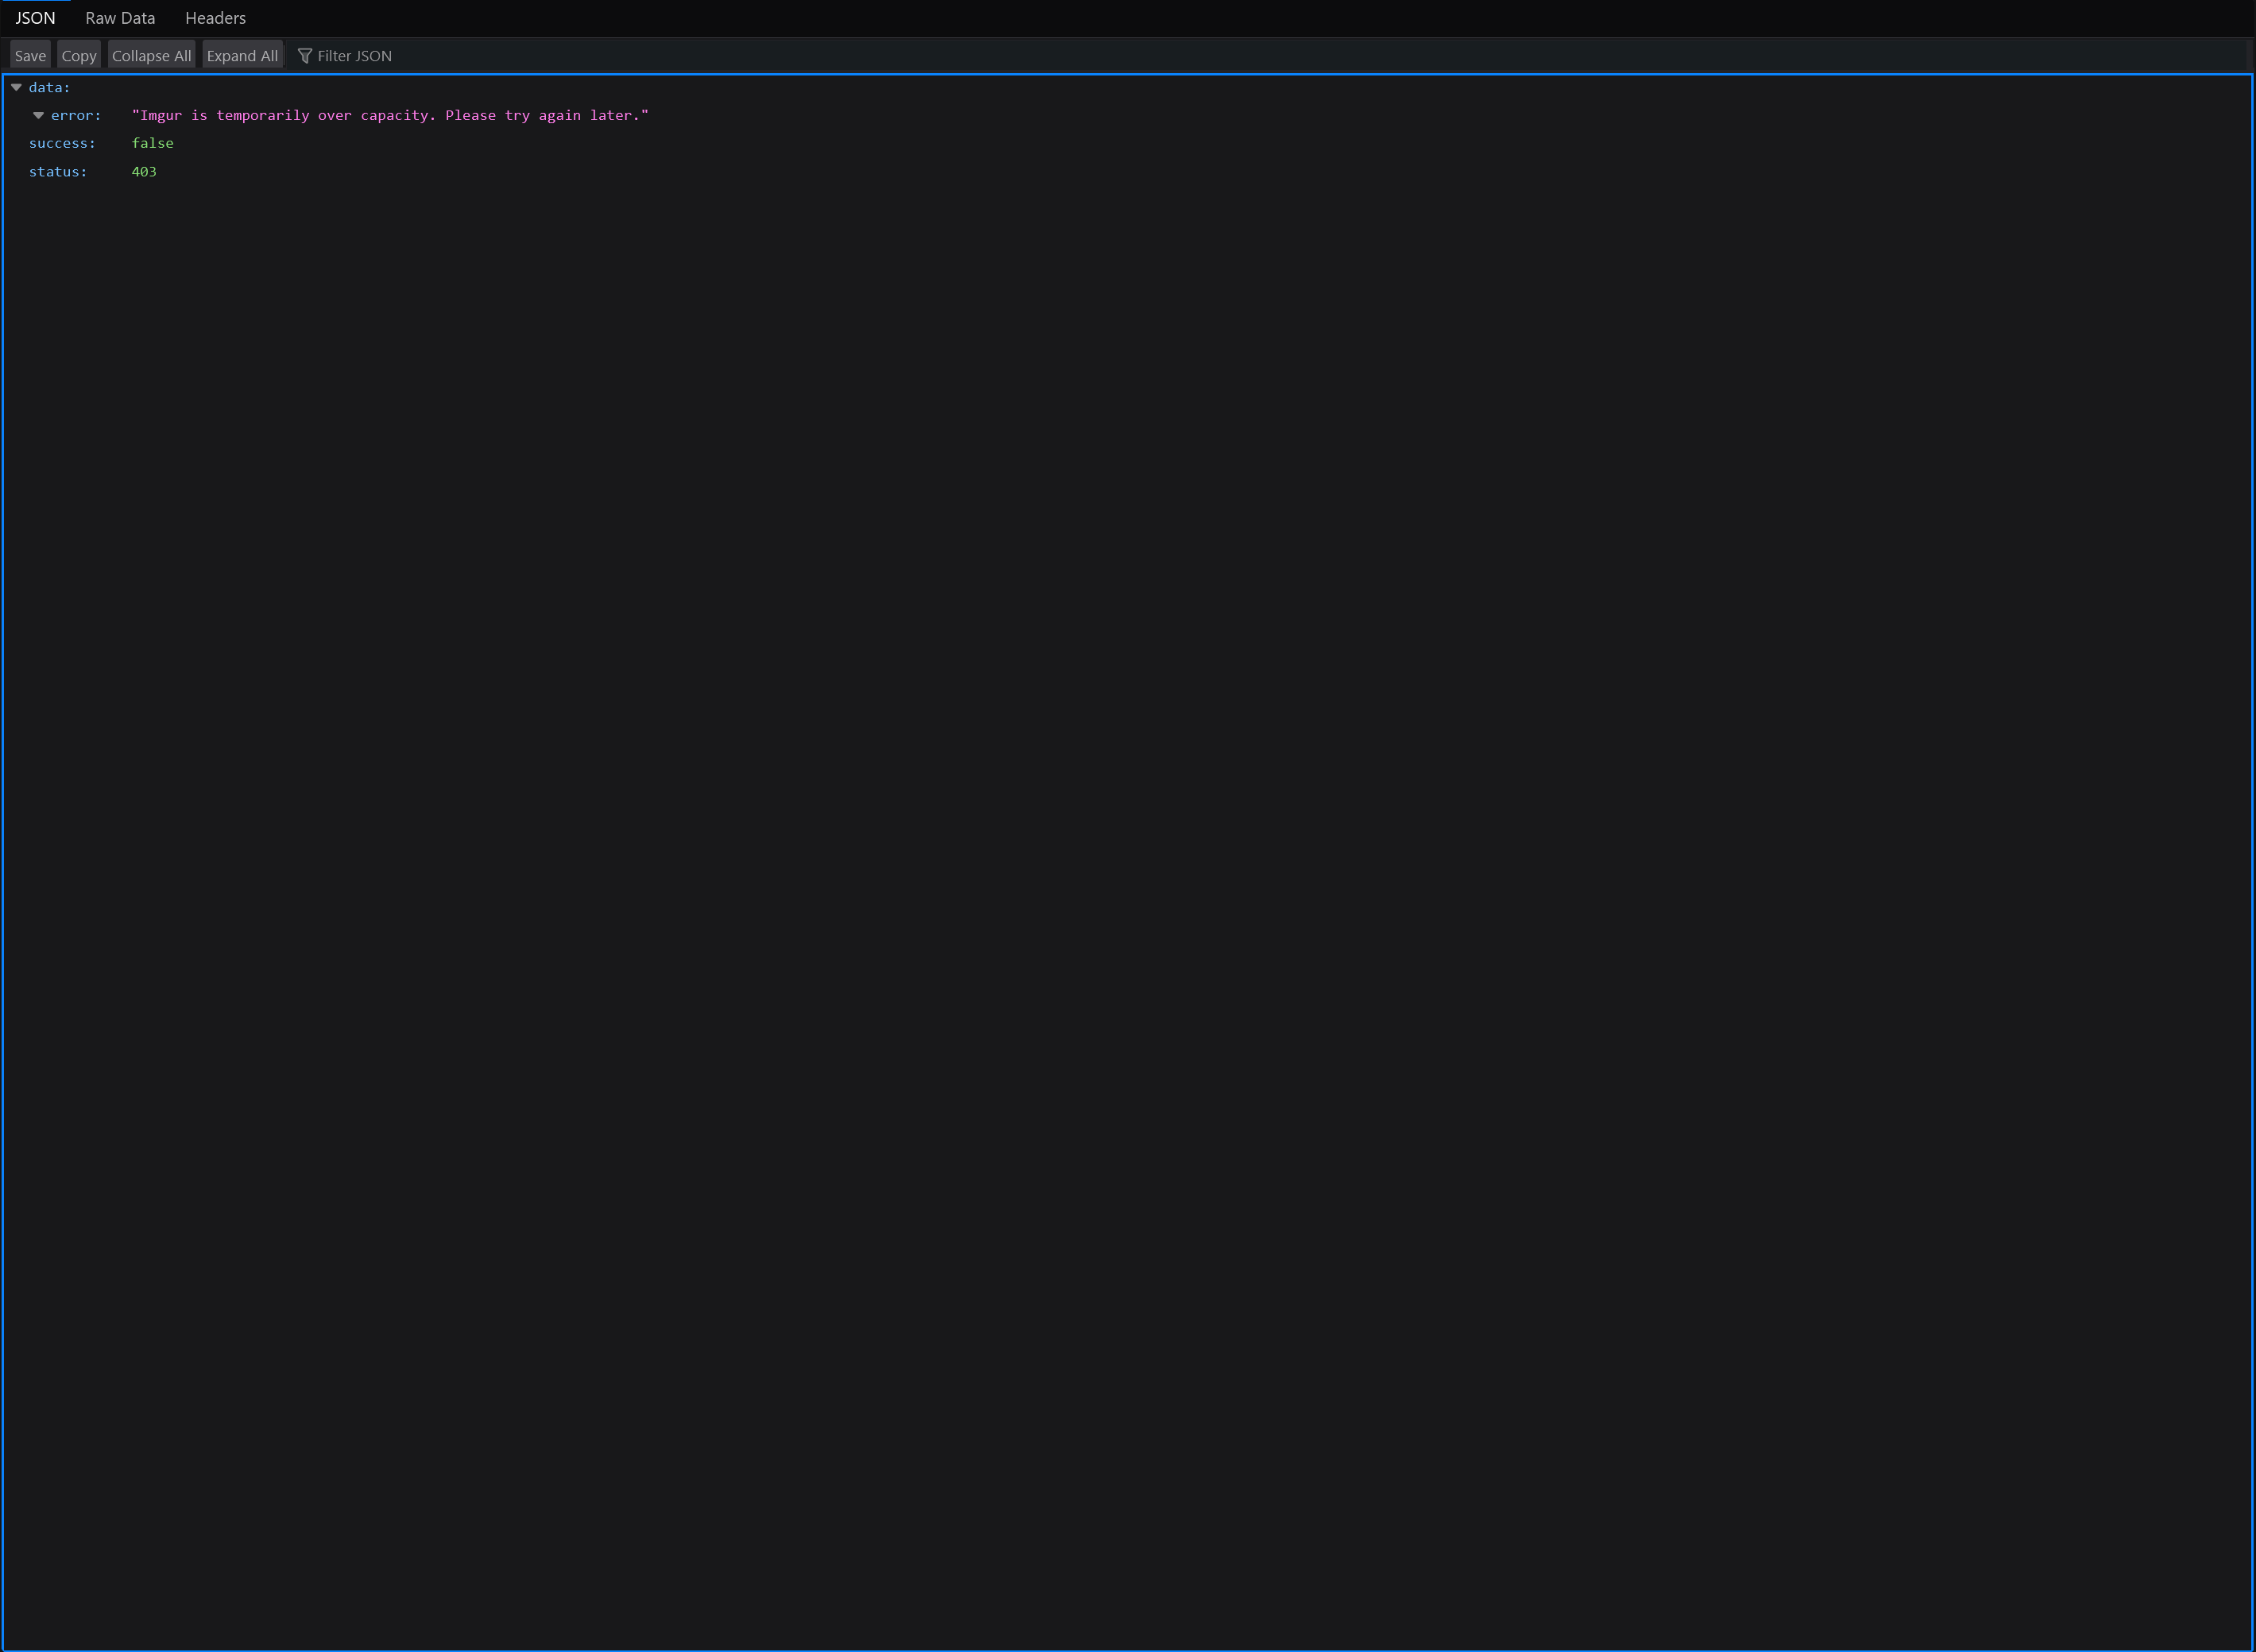Collapse the data node triangle
The width and height of the screenshot is (2256, 1652).
tap(16, 88)
